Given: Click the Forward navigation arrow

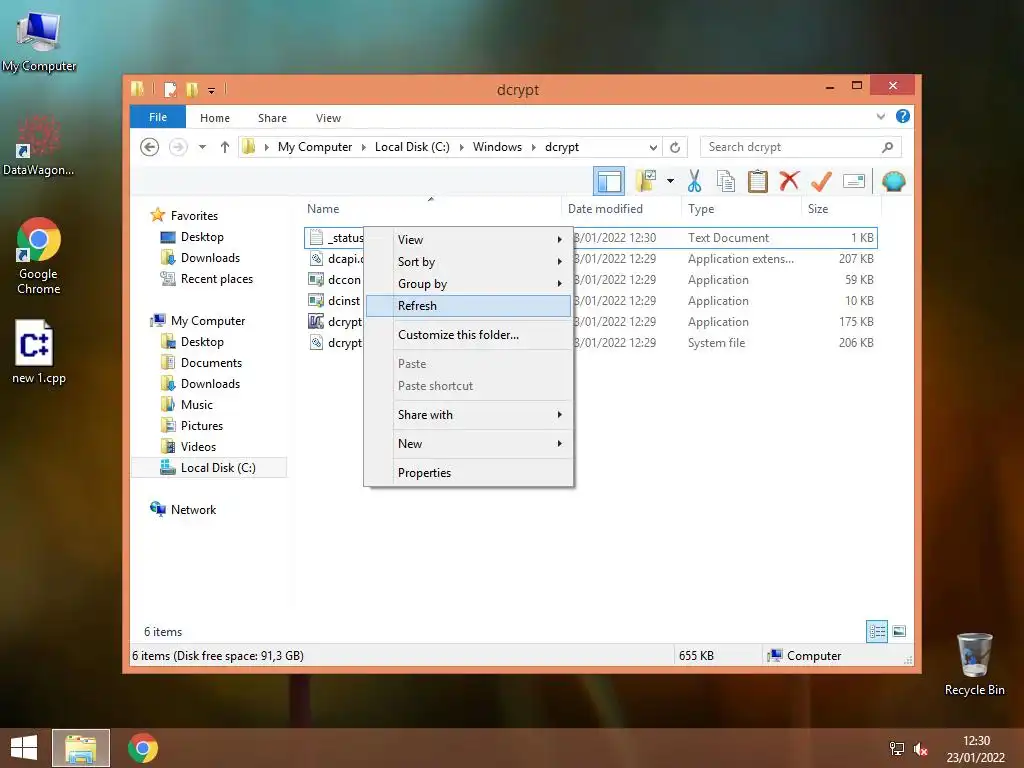Looking at the screenshot, I should pyautogui.click(x=178, y=147).
